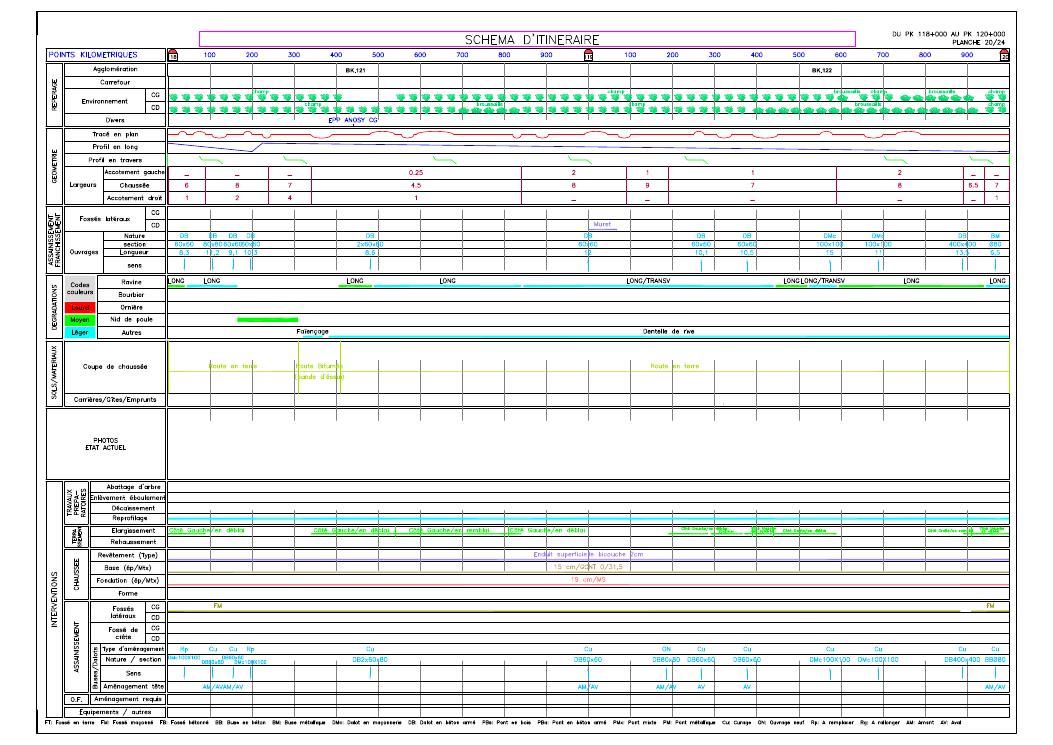Screen dimensions: 1053x745
Task: Click the green Moyen color code swatch
Action: coord(79,320)
